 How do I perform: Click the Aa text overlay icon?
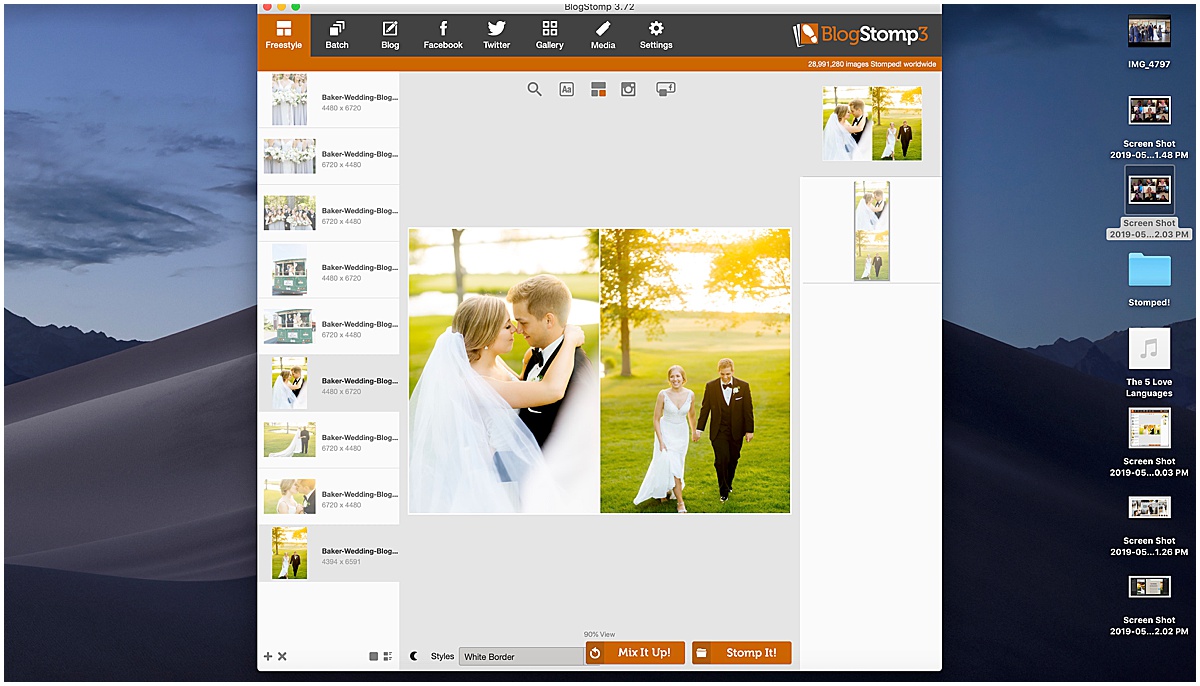(567, 89)
